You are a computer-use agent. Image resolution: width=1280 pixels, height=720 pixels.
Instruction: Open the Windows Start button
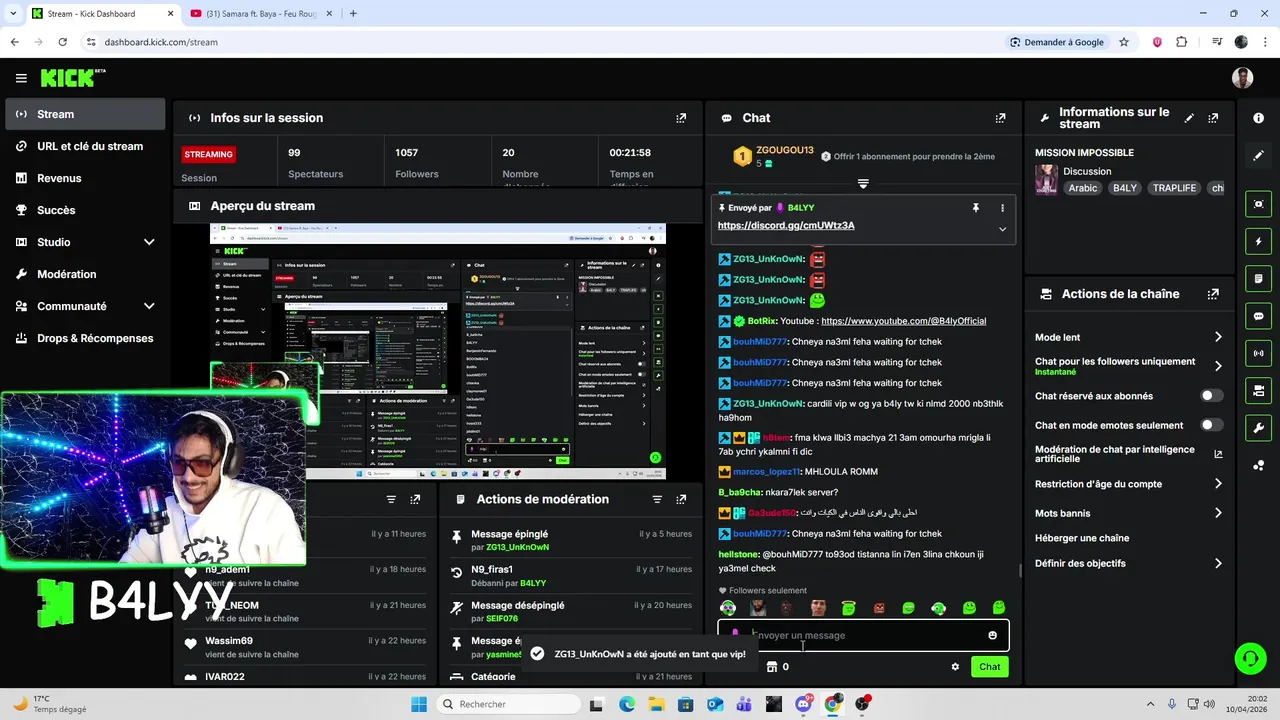pyautogui.click(x=418, y=704)
